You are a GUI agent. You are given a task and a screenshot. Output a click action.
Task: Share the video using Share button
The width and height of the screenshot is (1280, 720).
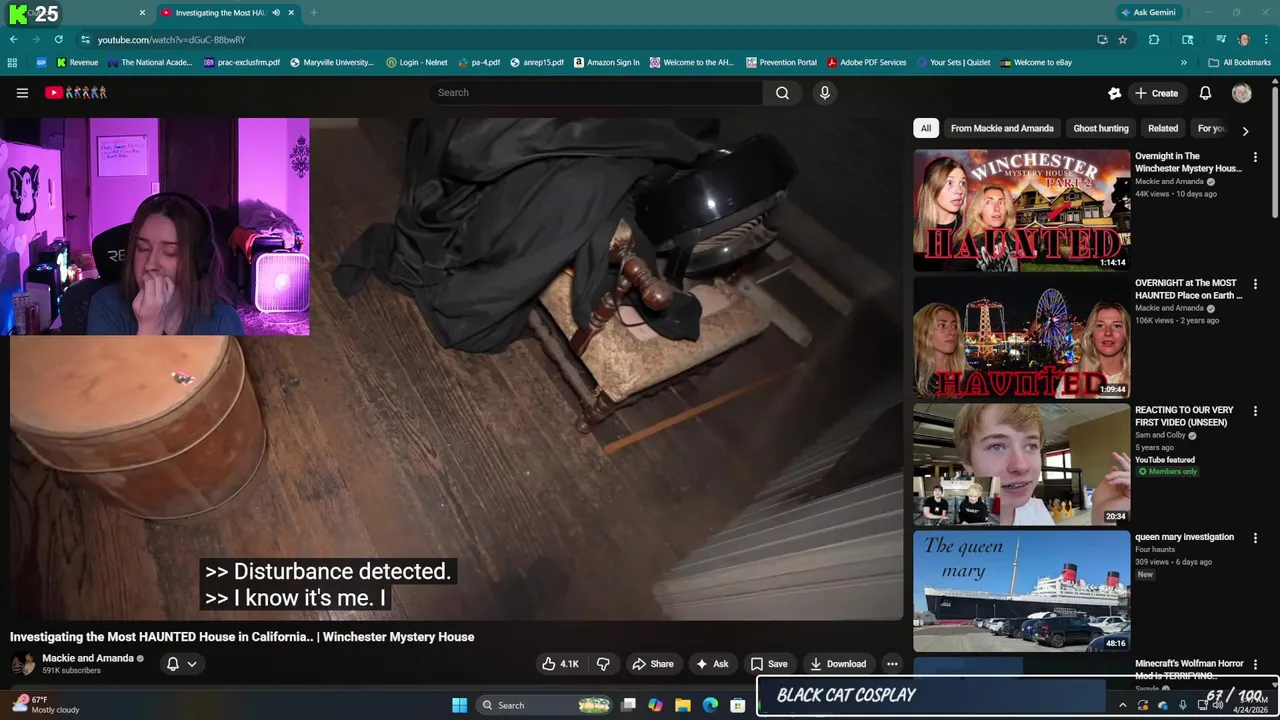point(652,664)
